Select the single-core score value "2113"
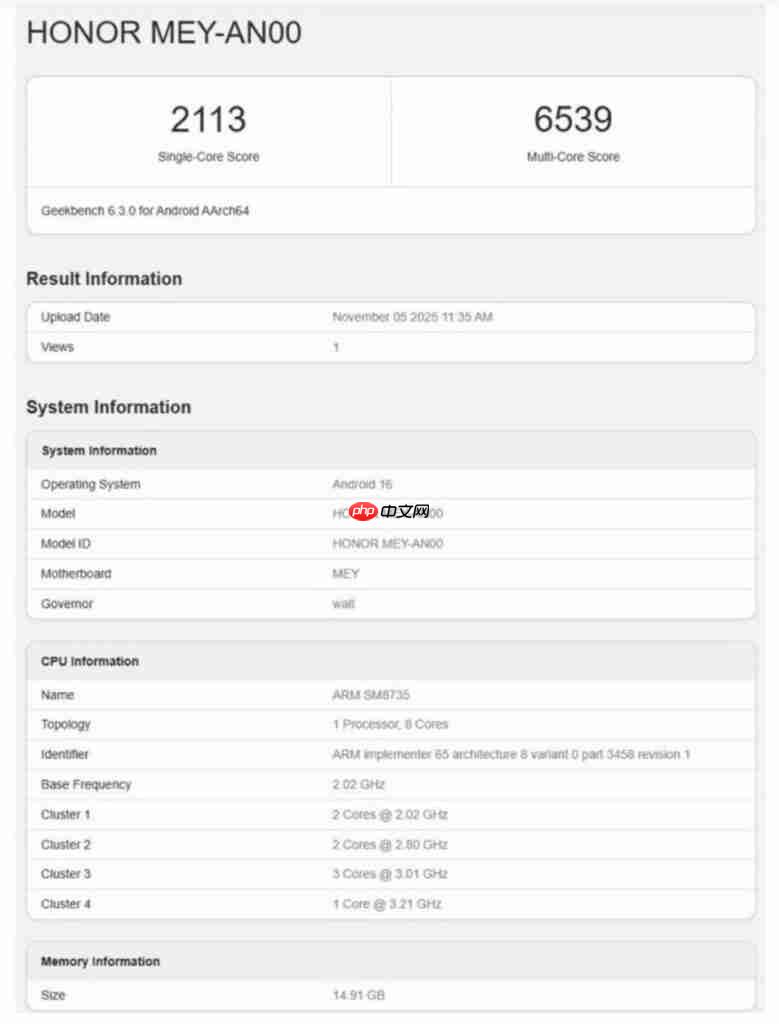Viewport: 779px width, 1024px height. pyautogui.click(x=208, y=120)
